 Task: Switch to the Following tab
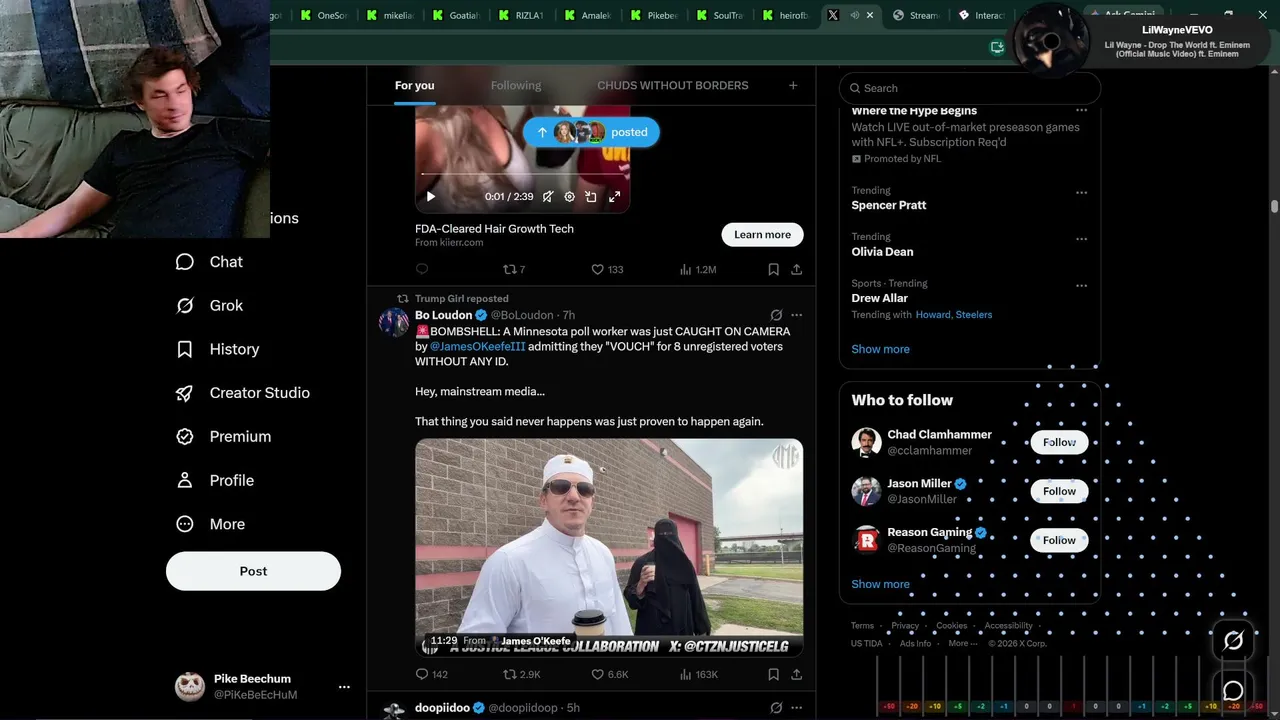click(516, 86)
